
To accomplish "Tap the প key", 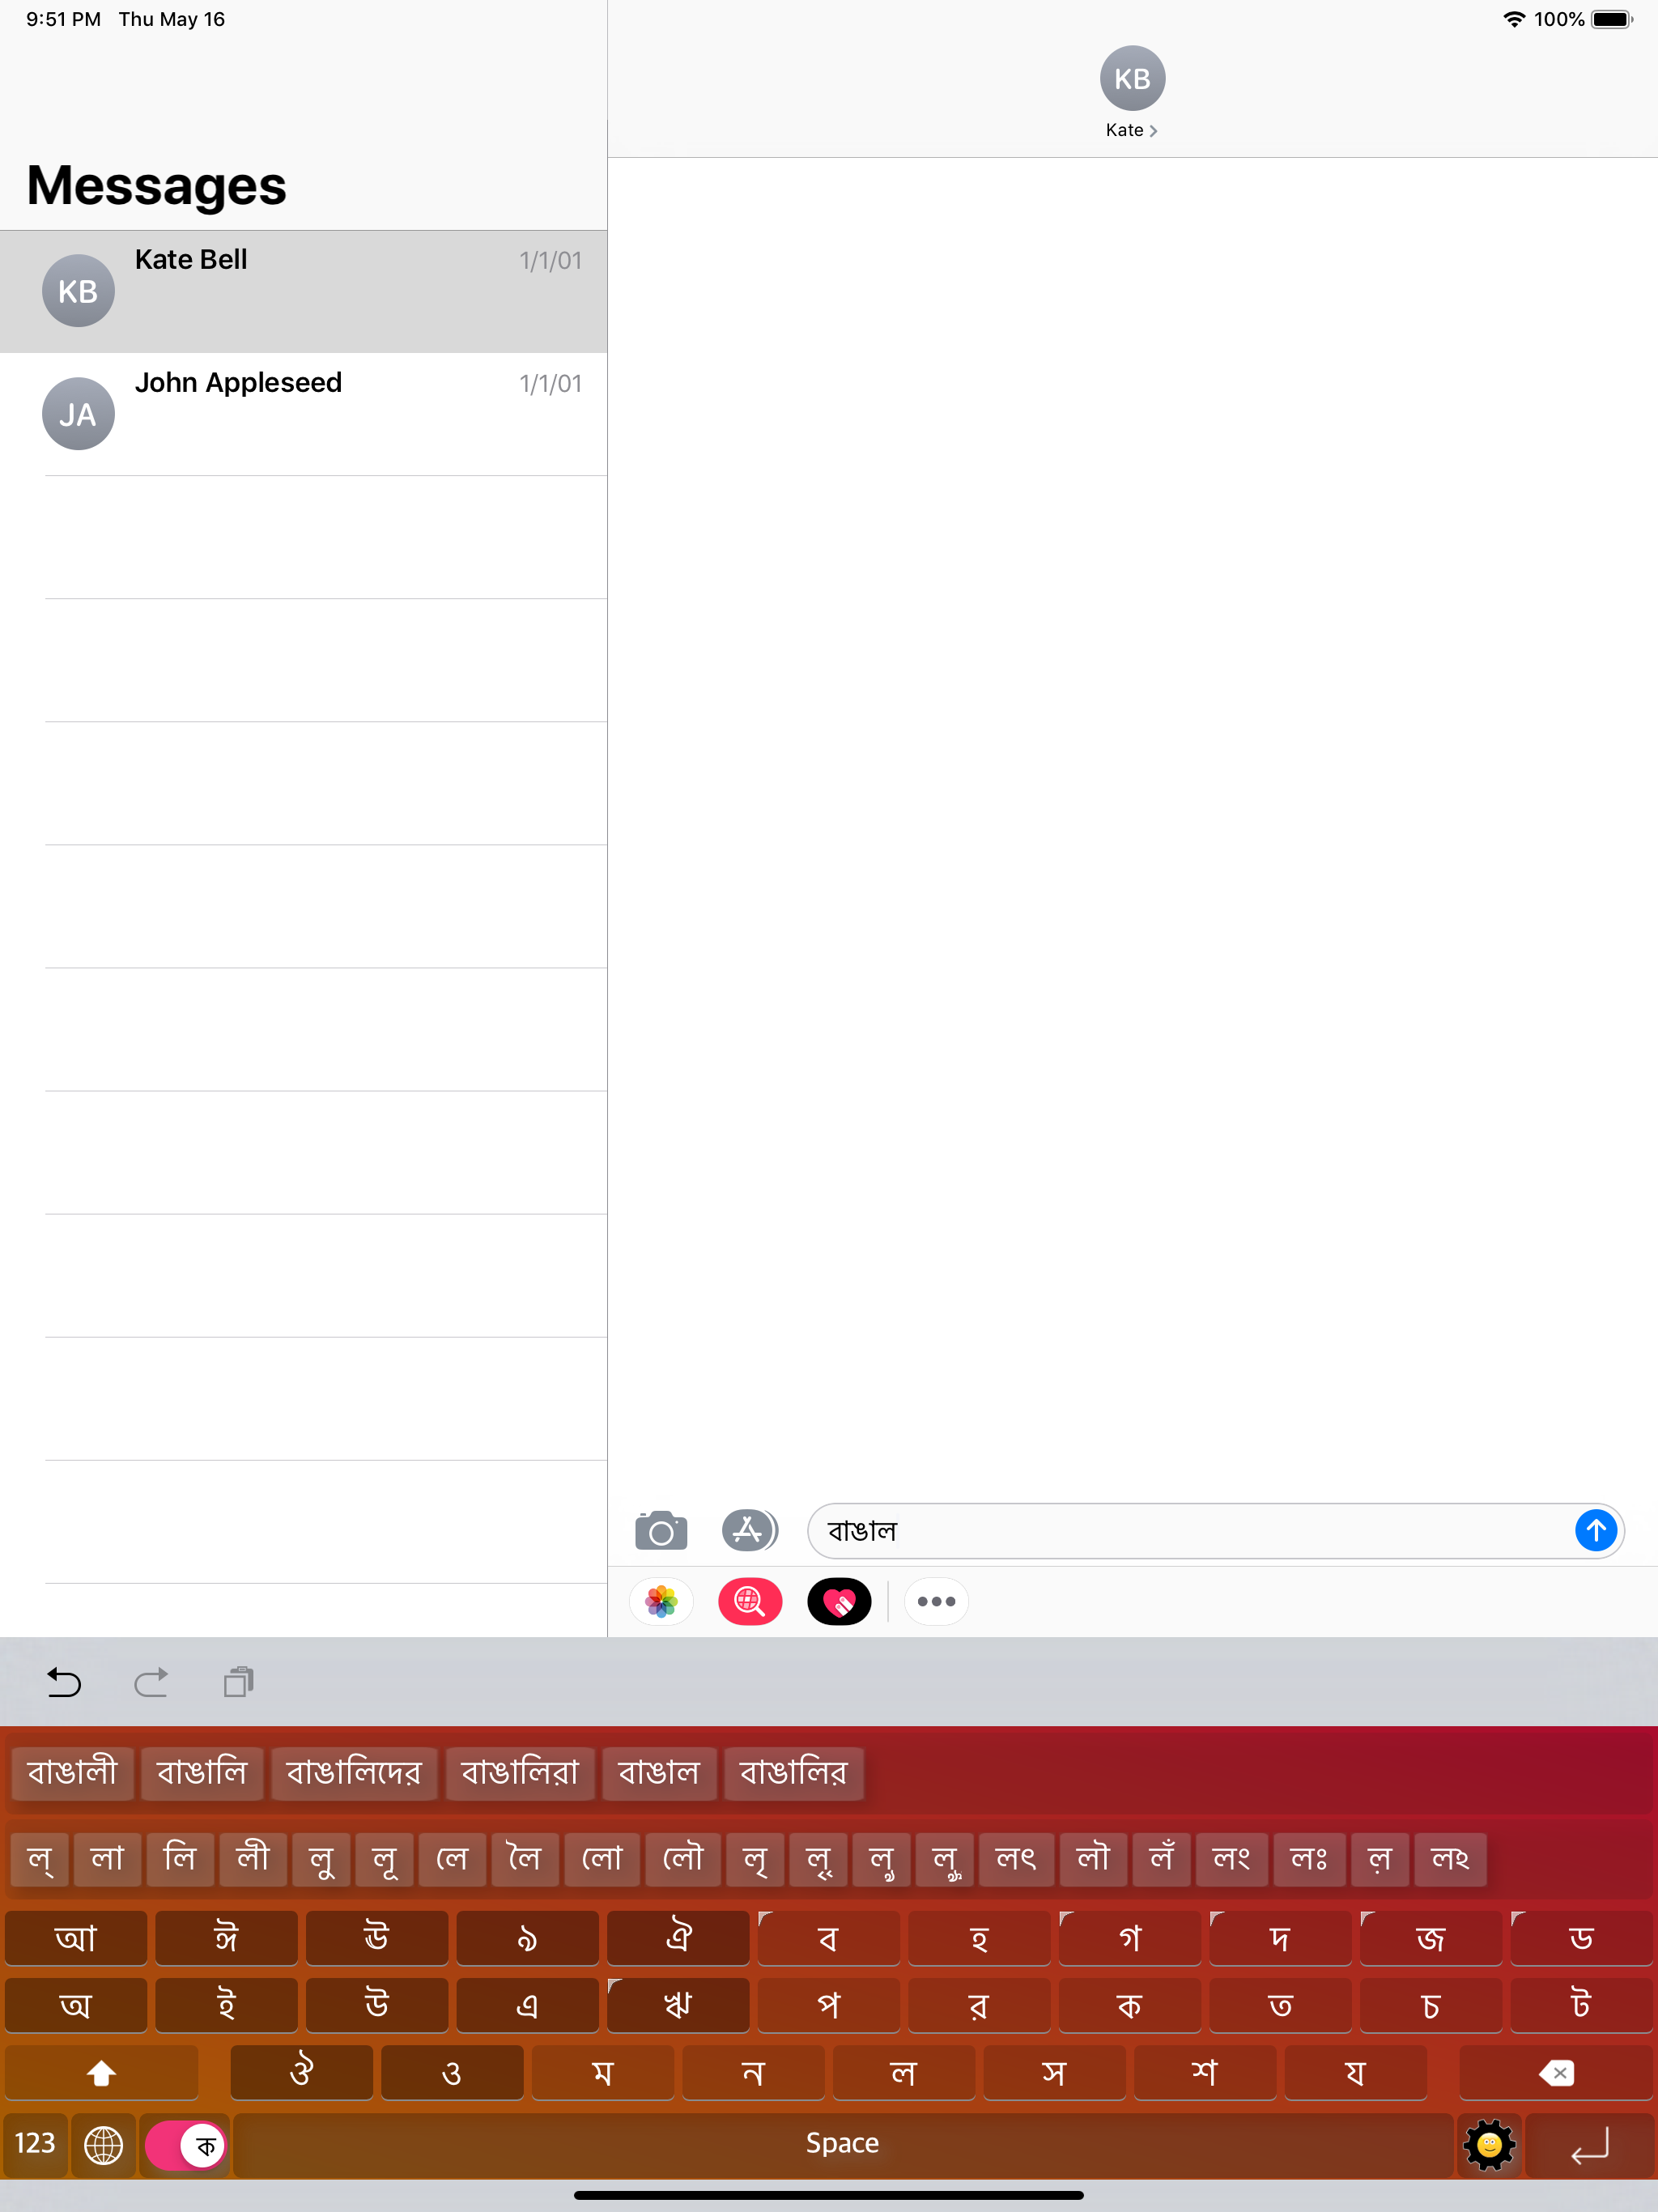I will 828,2005.
